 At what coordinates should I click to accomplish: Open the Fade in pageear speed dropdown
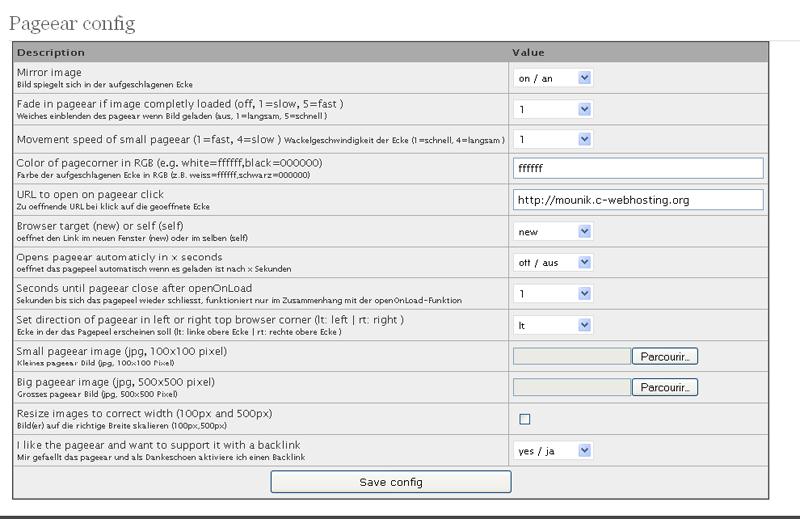553,109
